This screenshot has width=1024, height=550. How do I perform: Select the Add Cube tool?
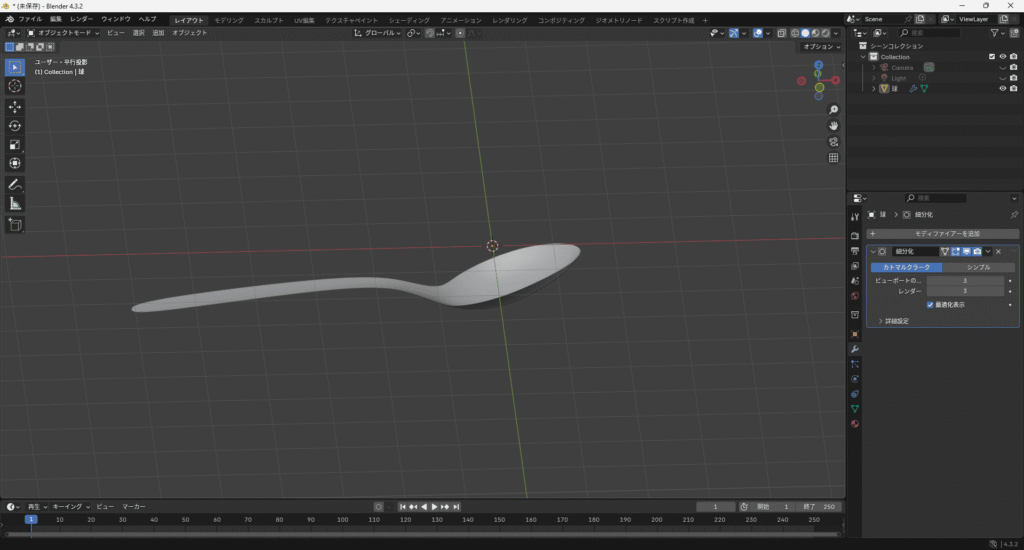coord(15,225)
